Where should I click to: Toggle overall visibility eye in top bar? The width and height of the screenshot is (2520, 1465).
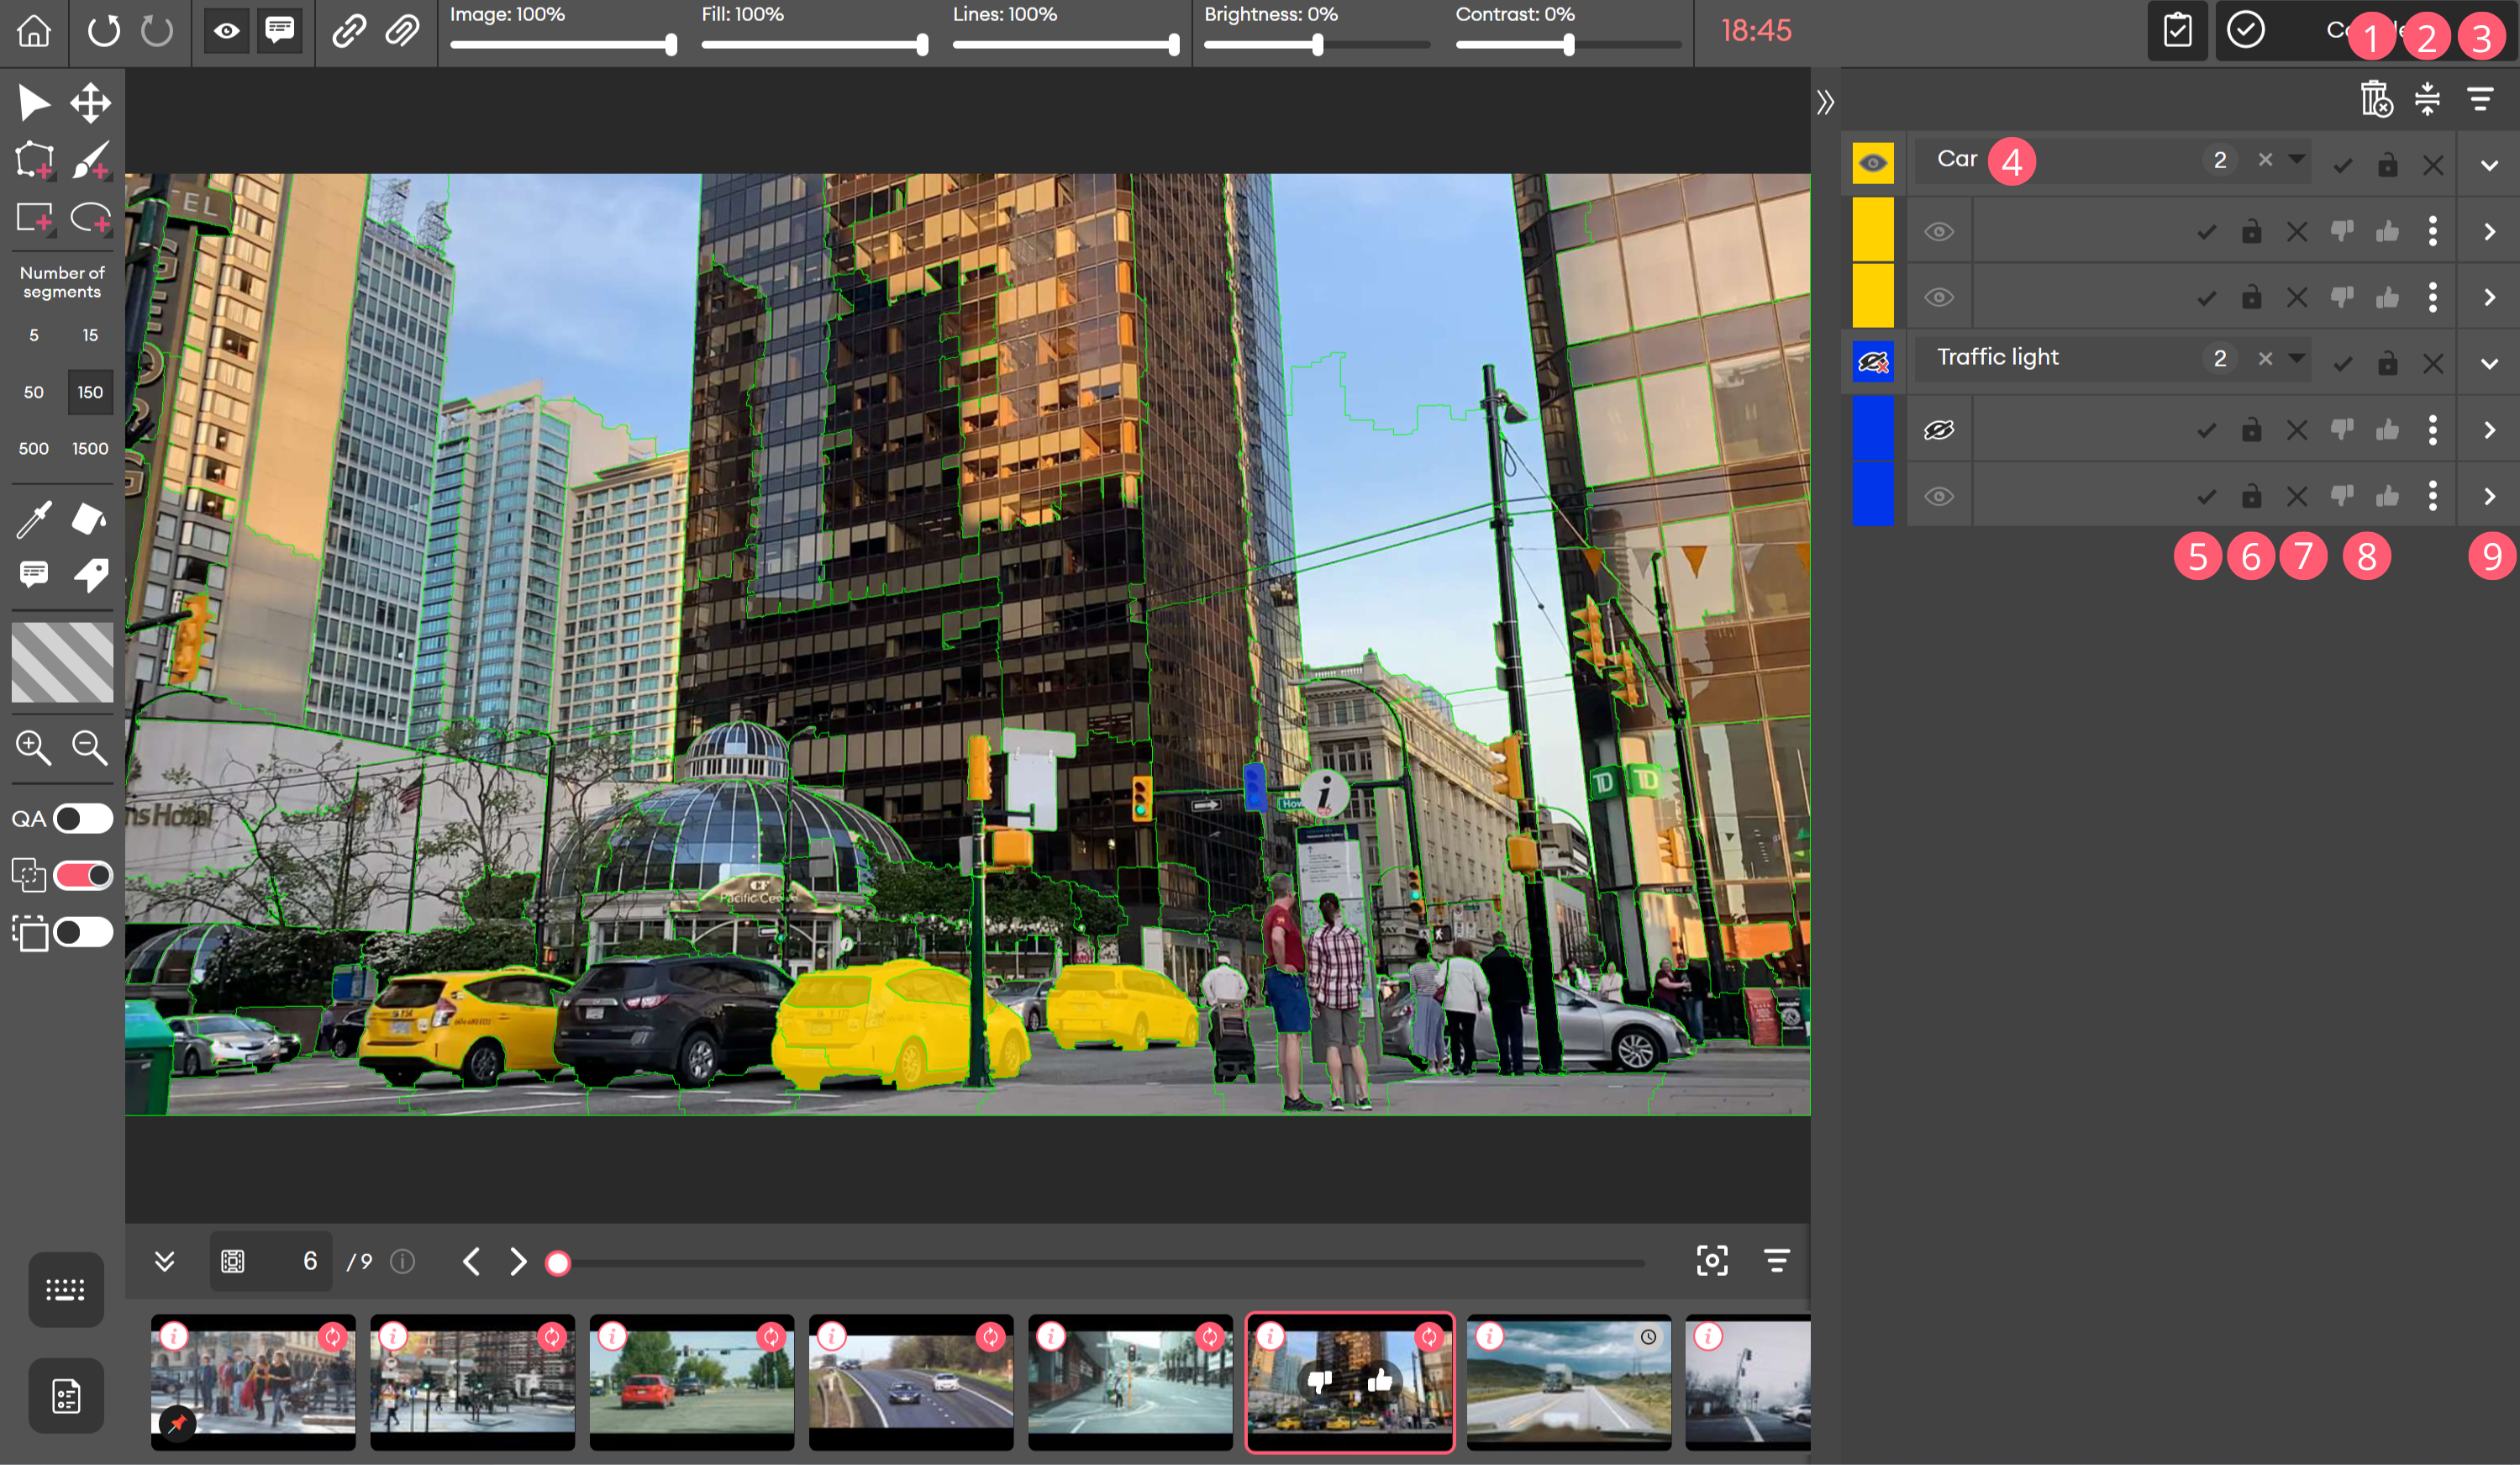coord(227,31)
